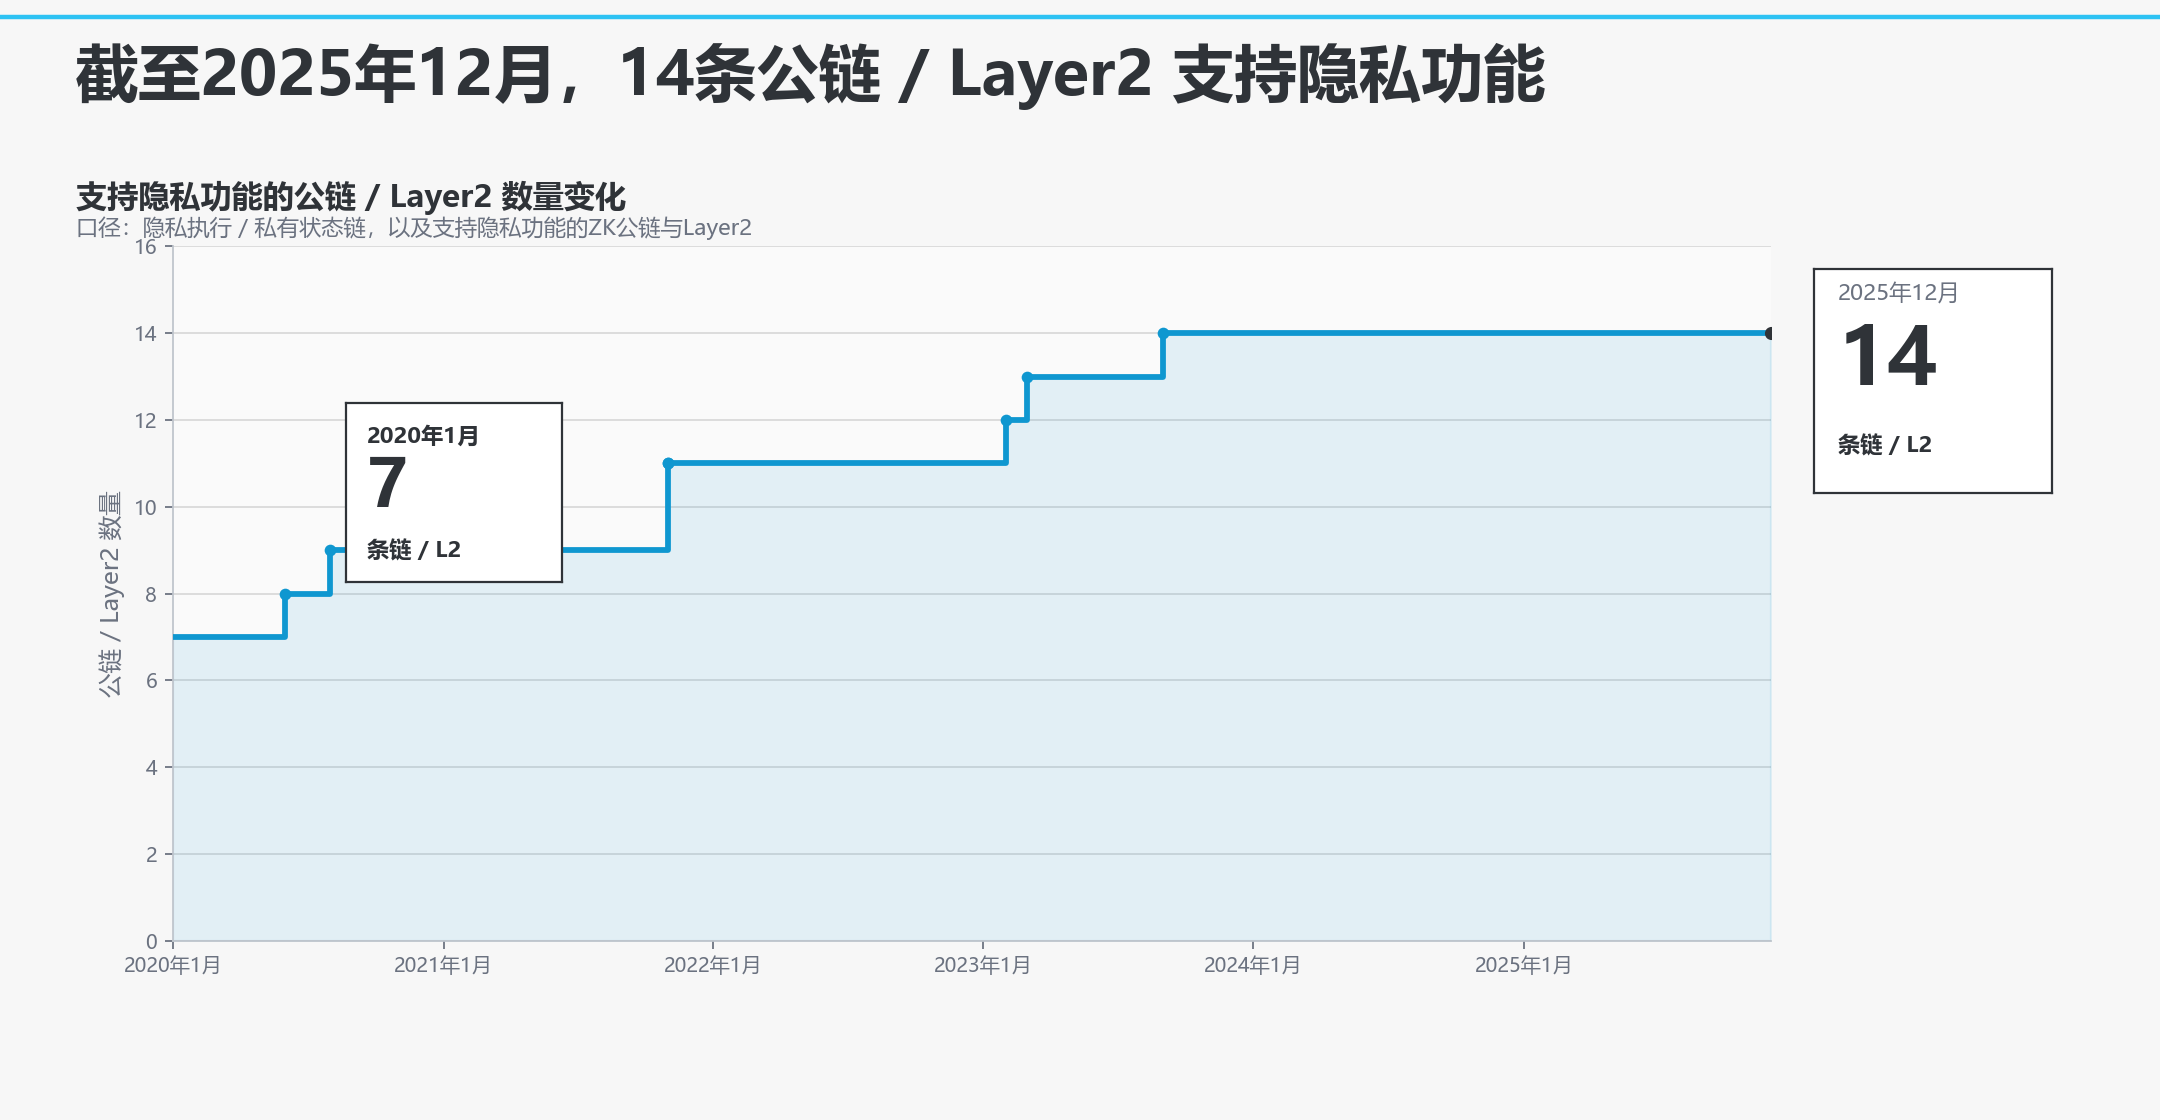Click the dark end point at December 2025
The image size is (2160, 1120).
1770,333
